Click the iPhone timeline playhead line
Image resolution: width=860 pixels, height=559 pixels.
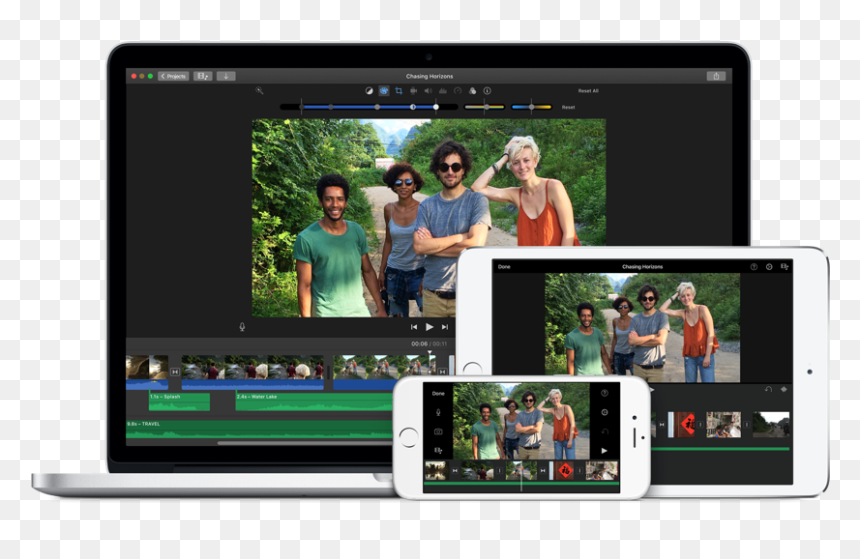coord(522,475)
